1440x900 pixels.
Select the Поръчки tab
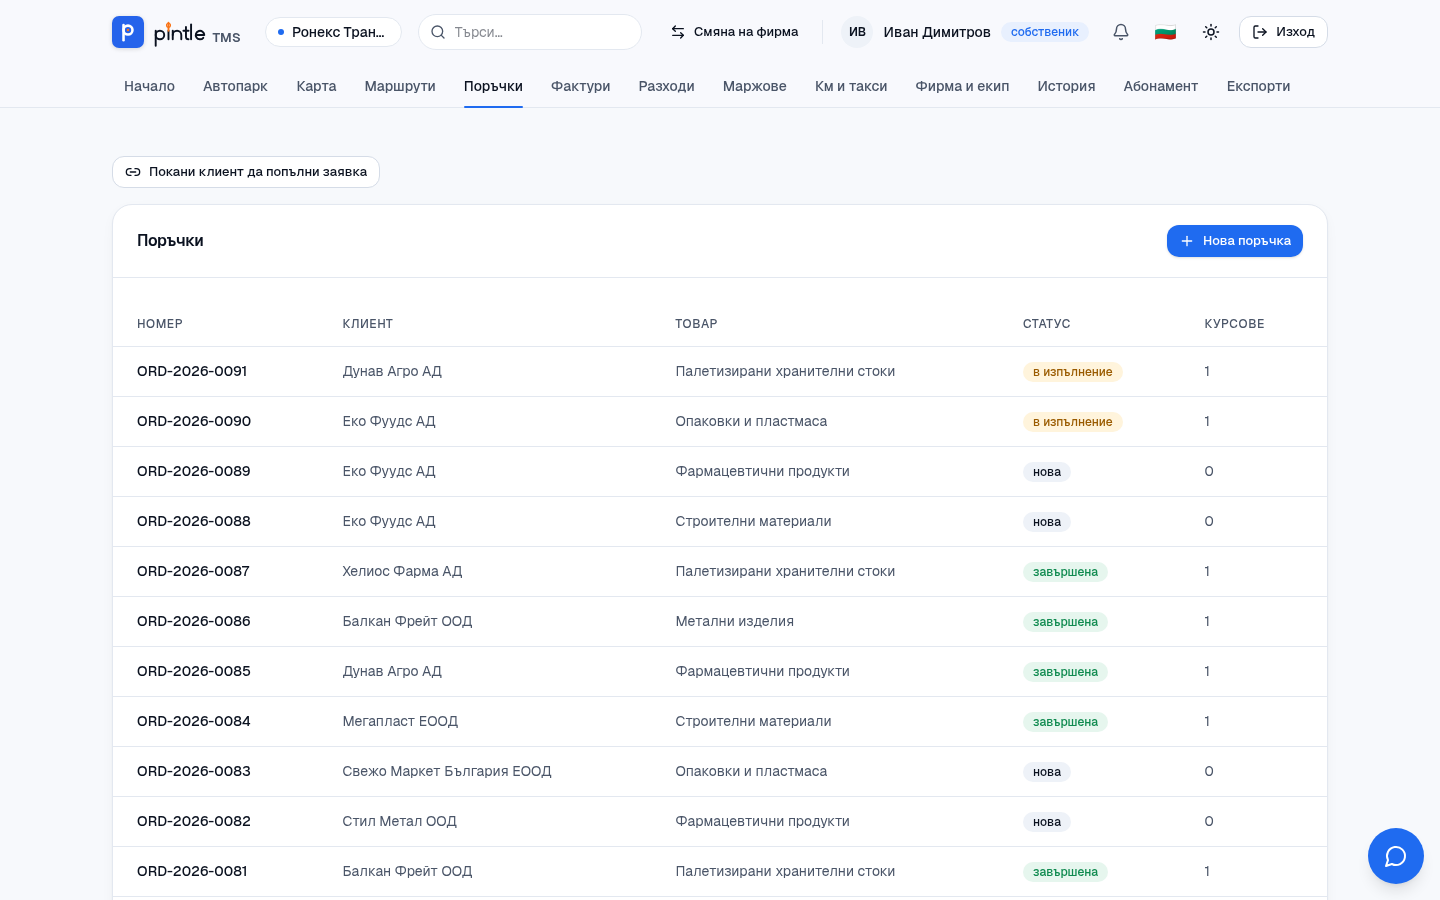pos(493,86)
